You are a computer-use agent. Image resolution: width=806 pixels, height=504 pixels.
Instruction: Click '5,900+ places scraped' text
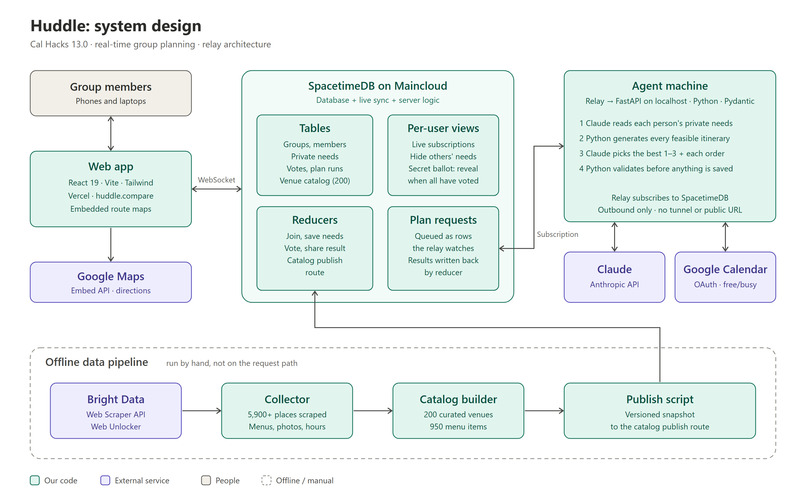click(x=287, y=415)
